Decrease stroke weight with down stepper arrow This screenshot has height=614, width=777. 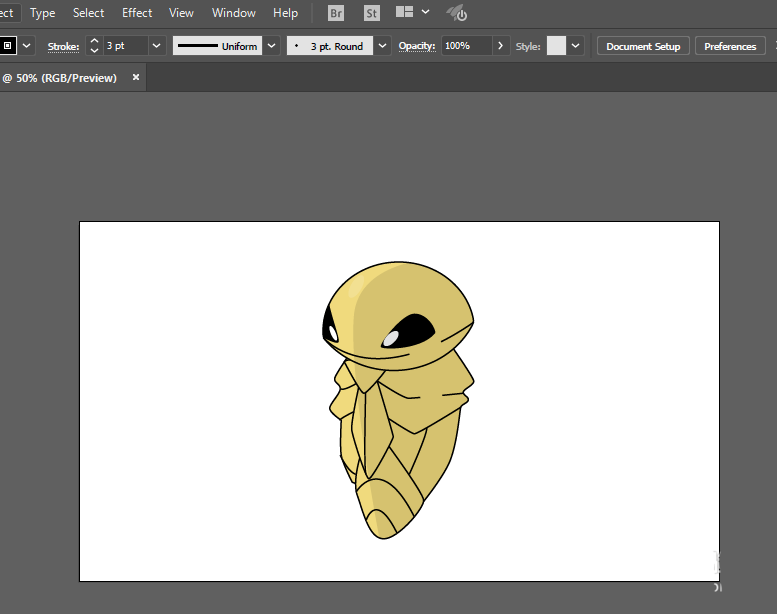[94, 51]
